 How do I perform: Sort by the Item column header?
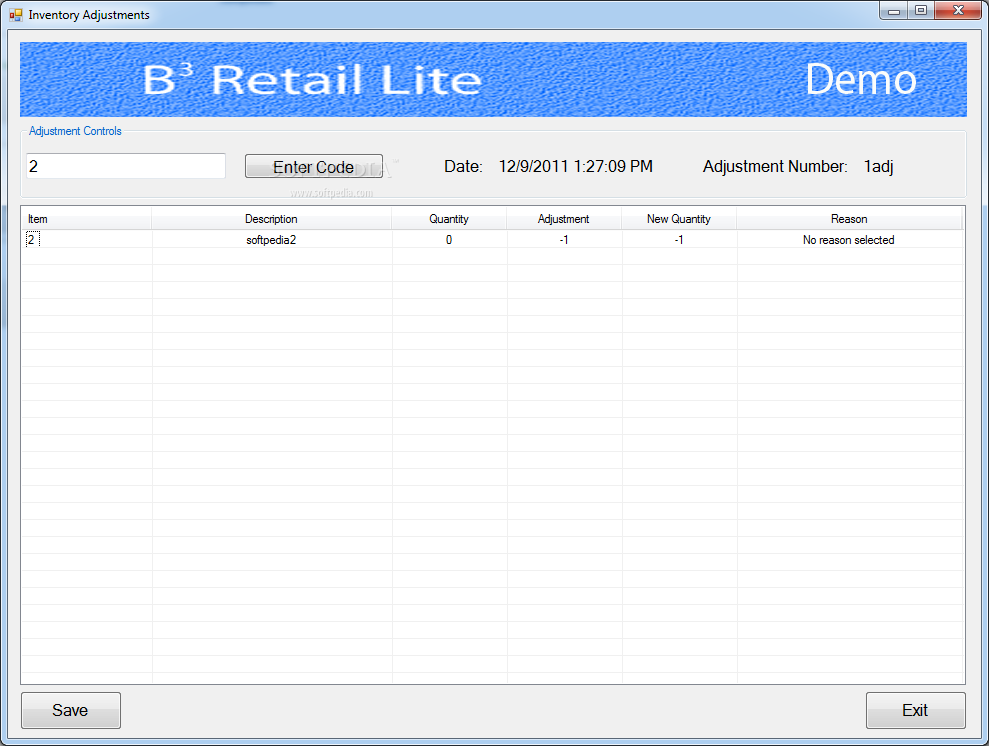point(86,219)
